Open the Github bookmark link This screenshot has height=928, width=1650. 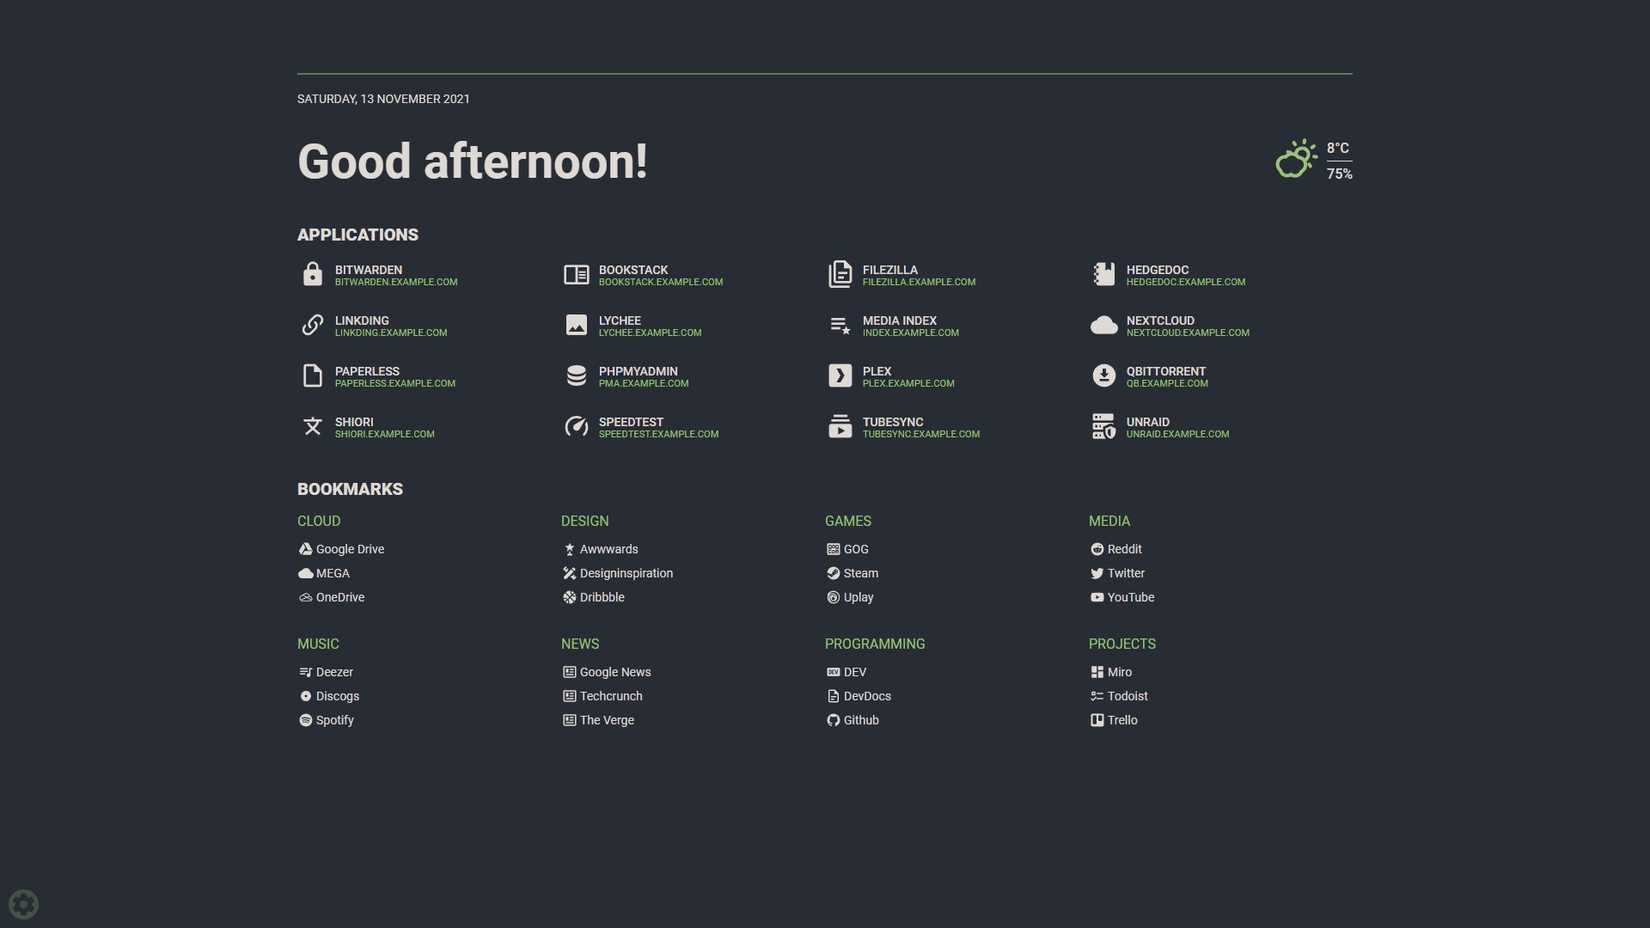click(860, 720)
